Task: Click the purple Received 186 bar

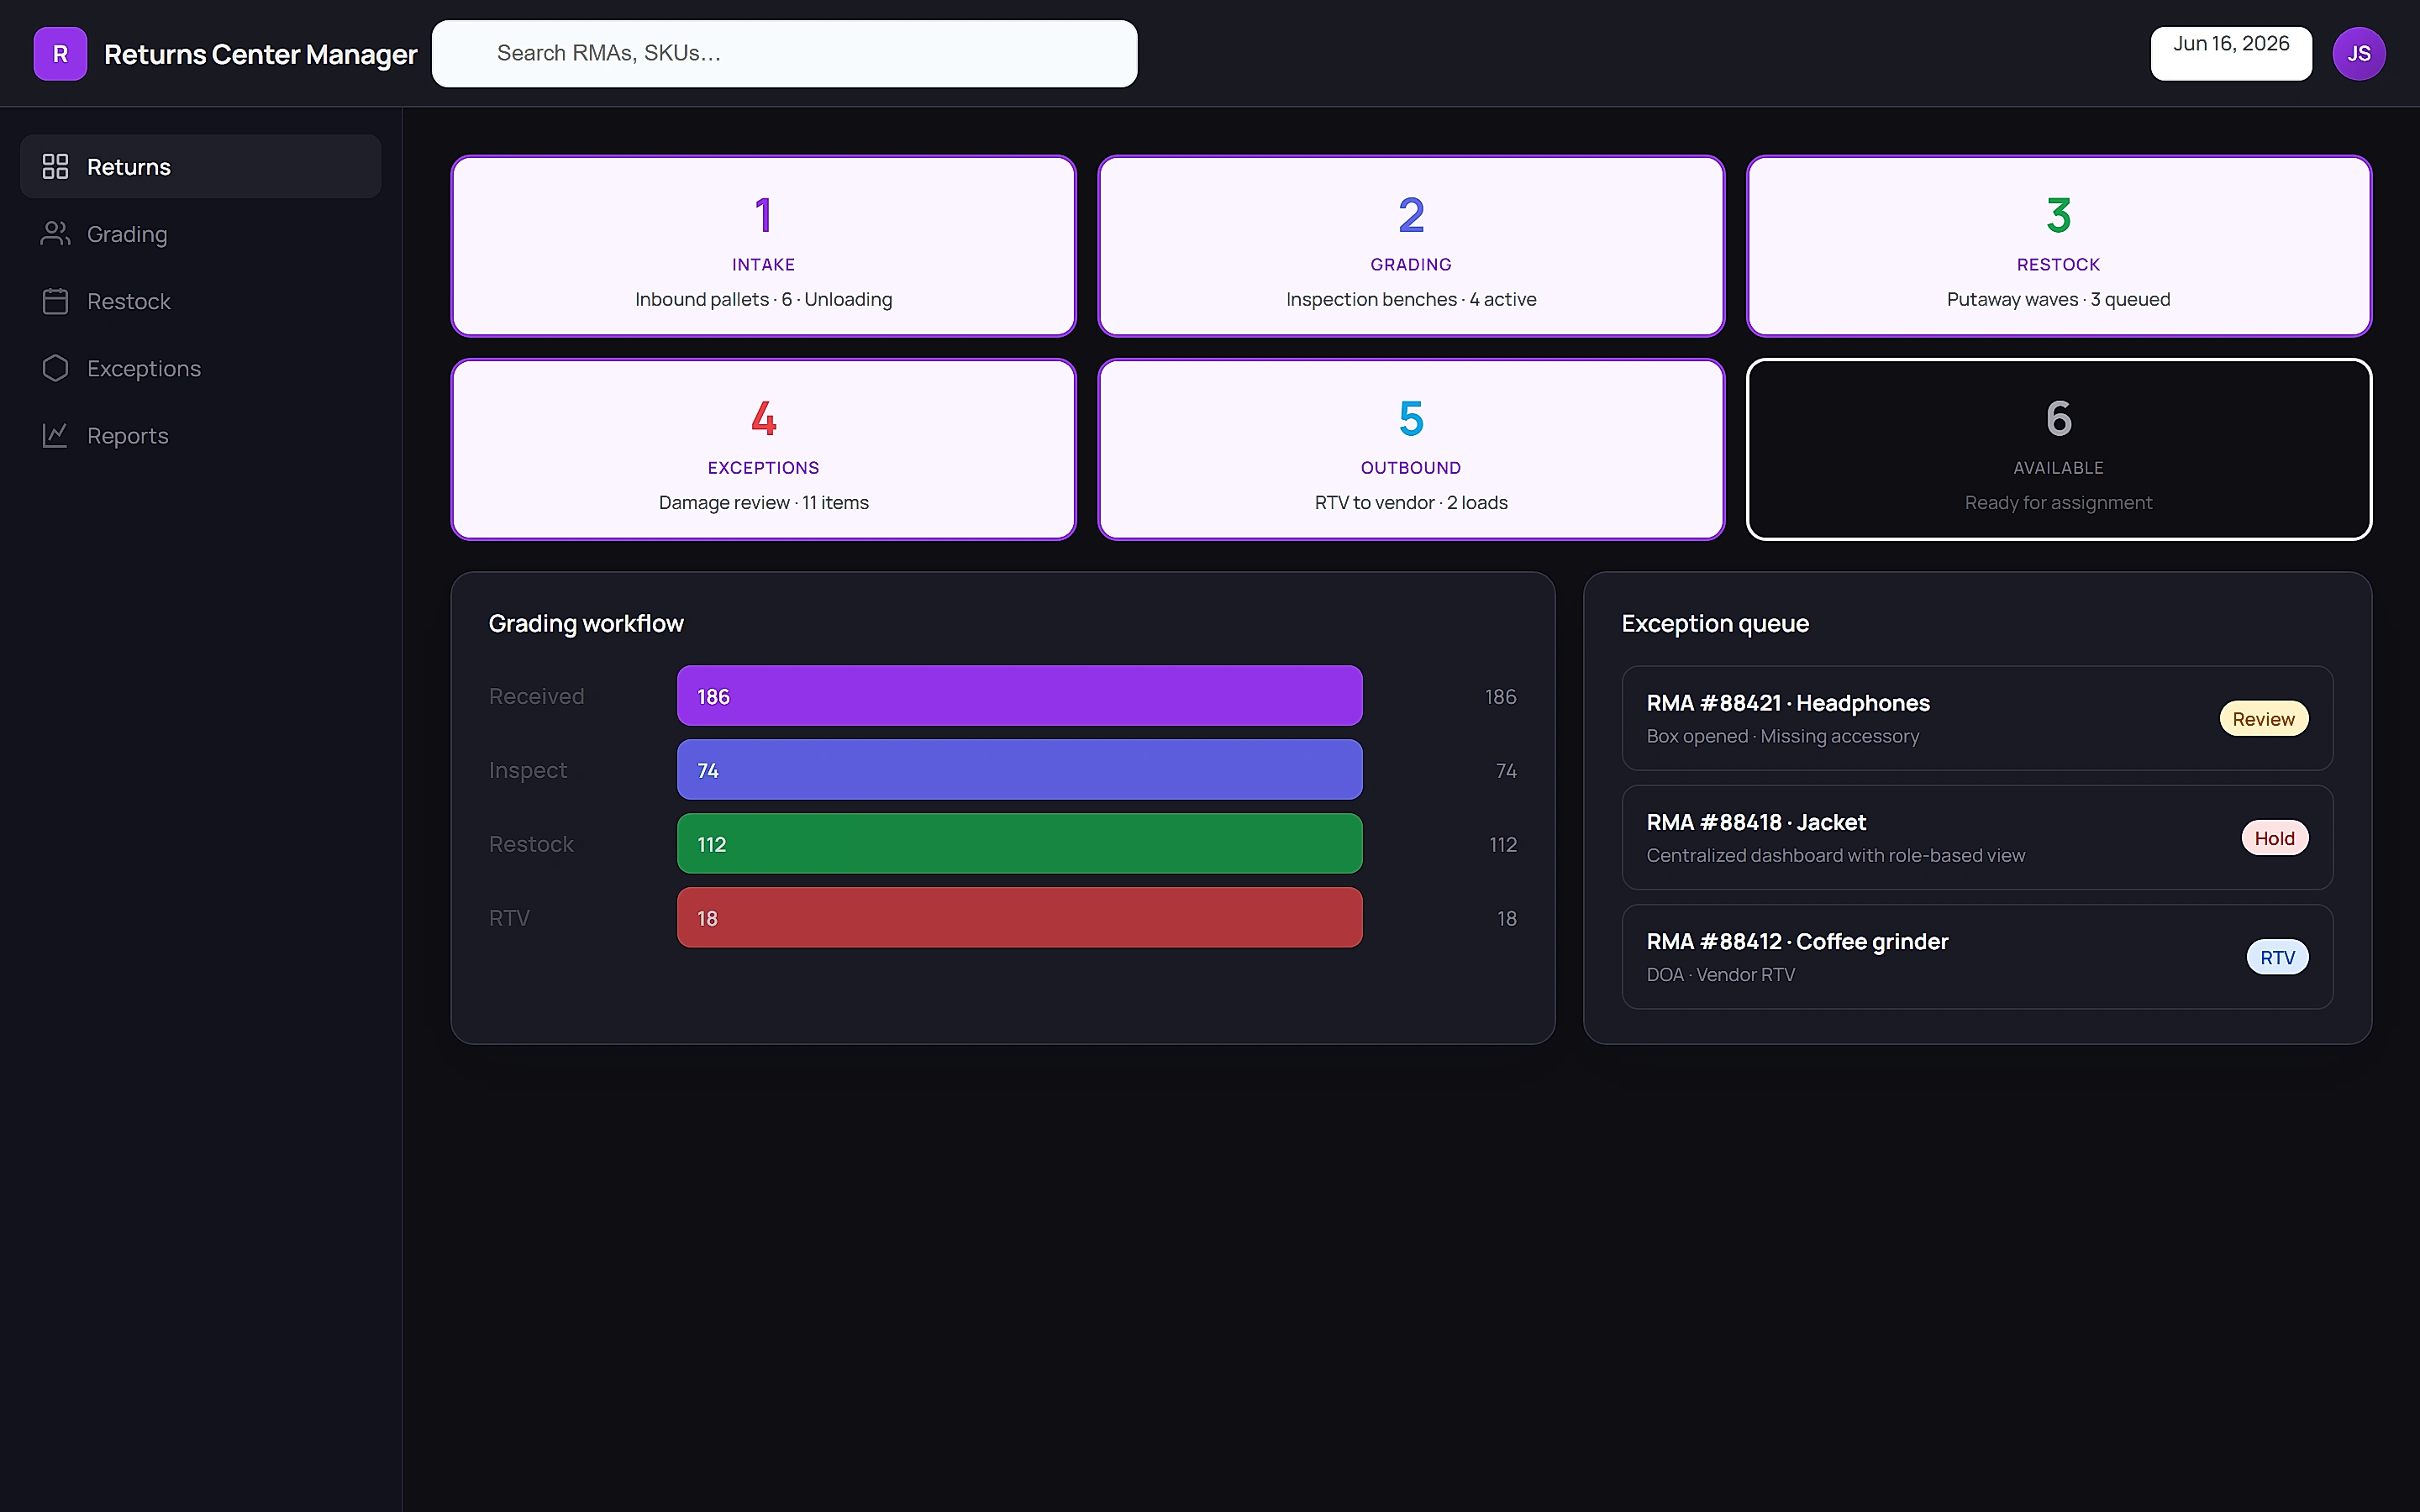Action: point(1019,696)
